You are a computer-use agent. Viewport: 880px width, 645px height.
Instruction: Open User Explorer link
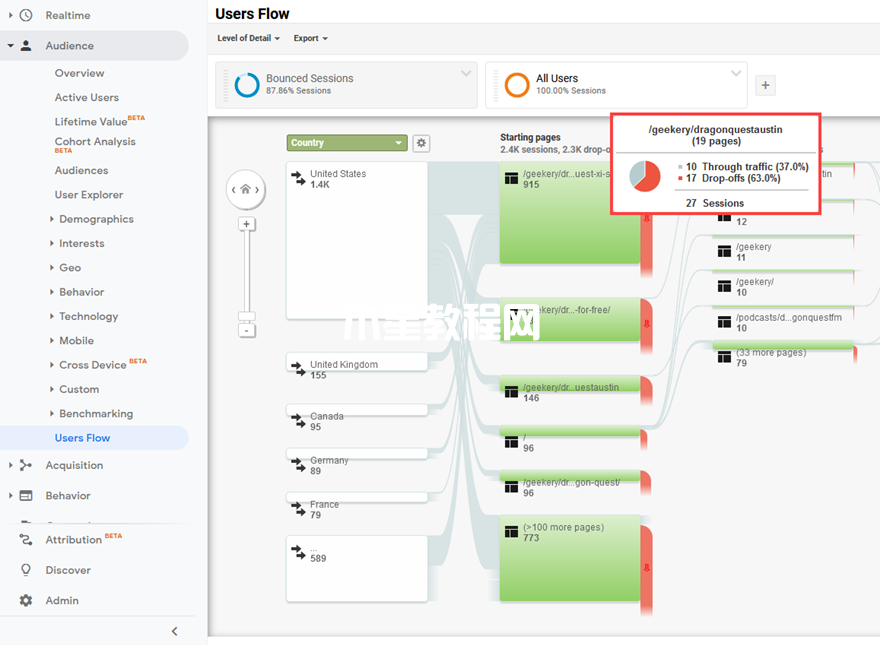(89, 195)
